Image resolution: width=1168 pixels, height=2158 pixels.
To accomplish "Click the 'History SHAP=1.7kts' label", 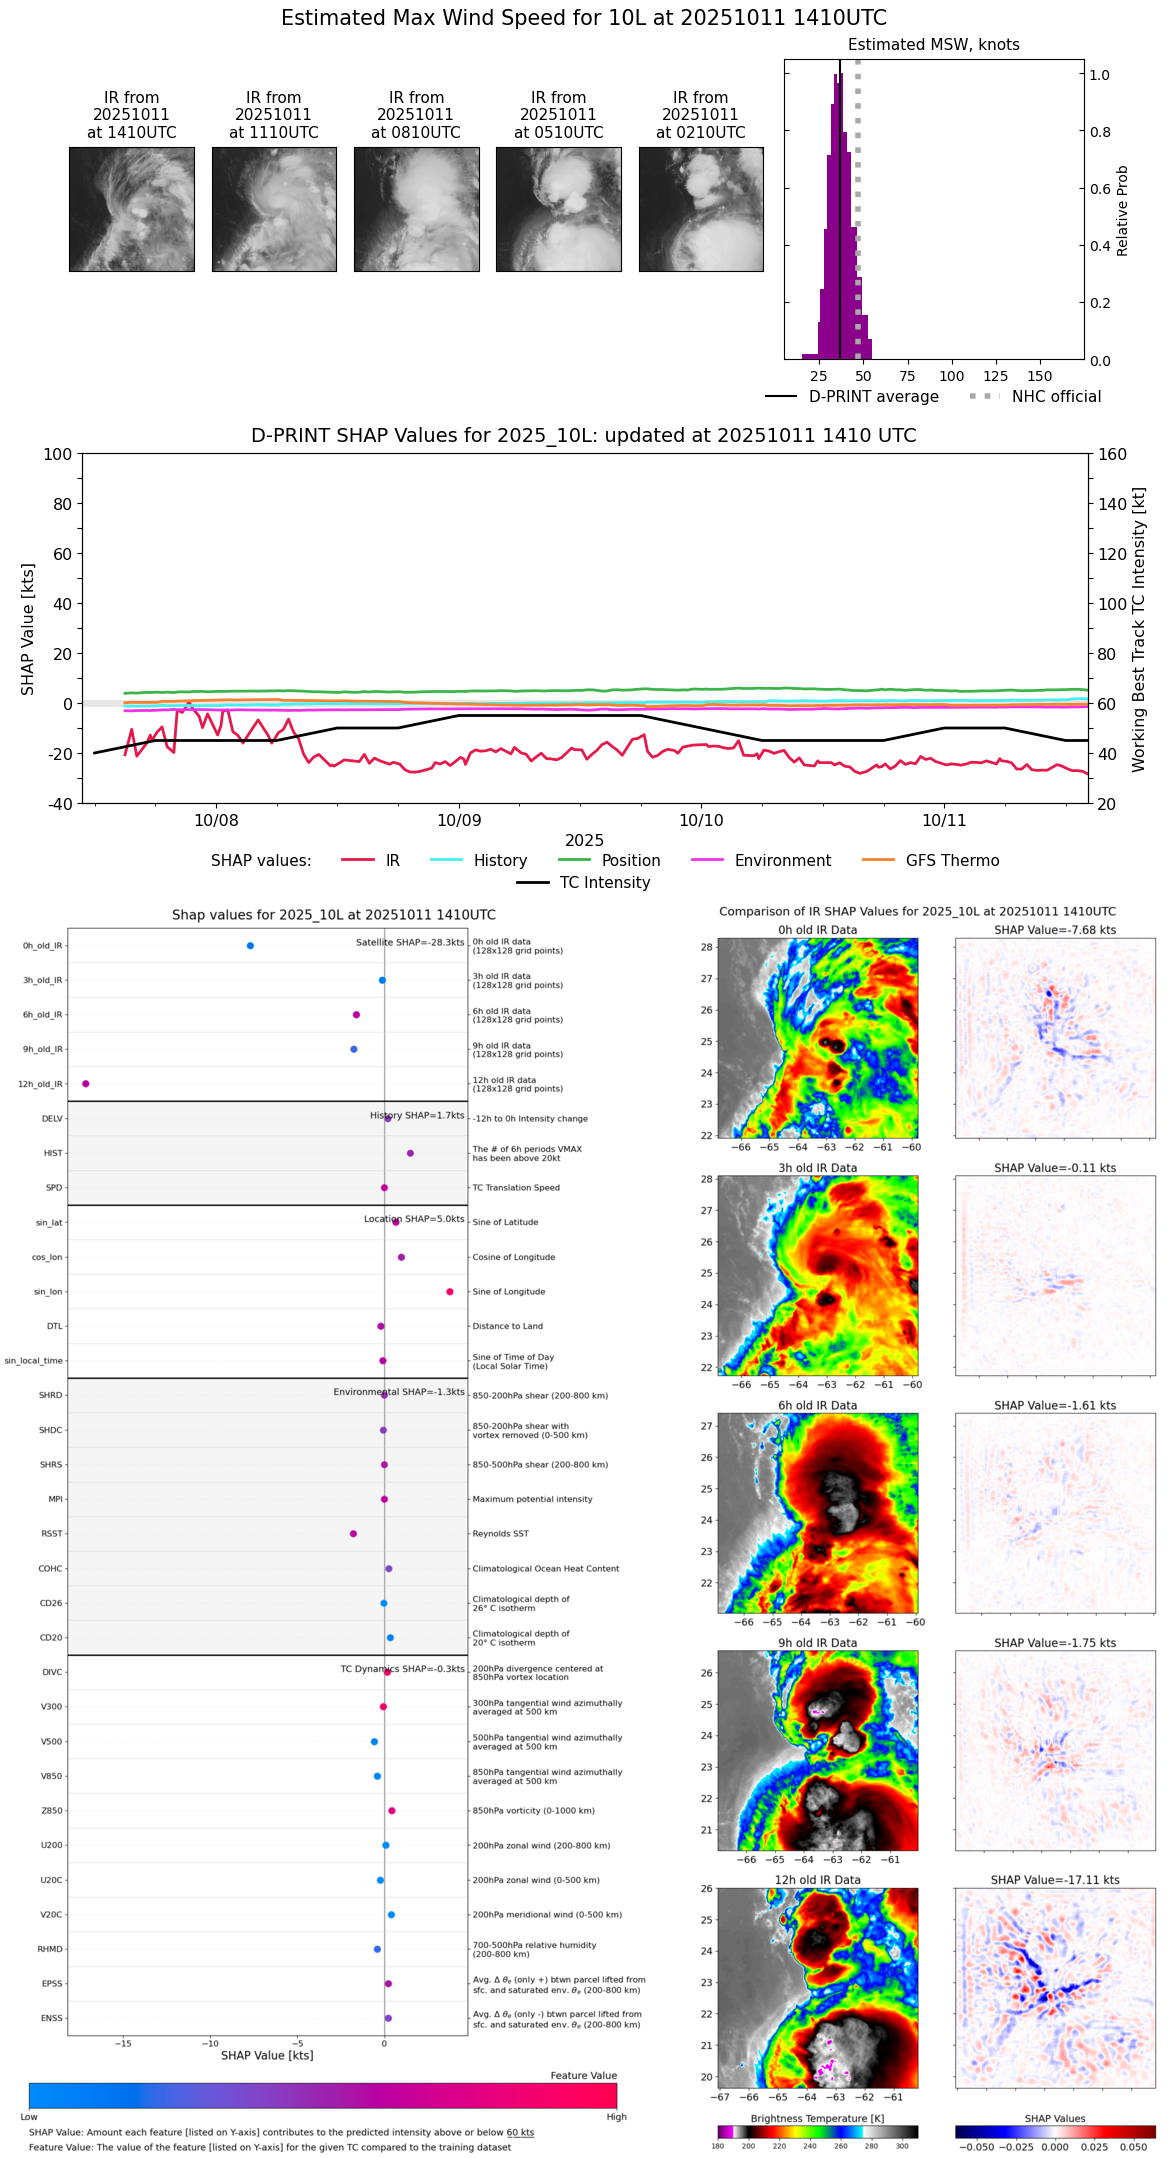I will click(417, 1115).
